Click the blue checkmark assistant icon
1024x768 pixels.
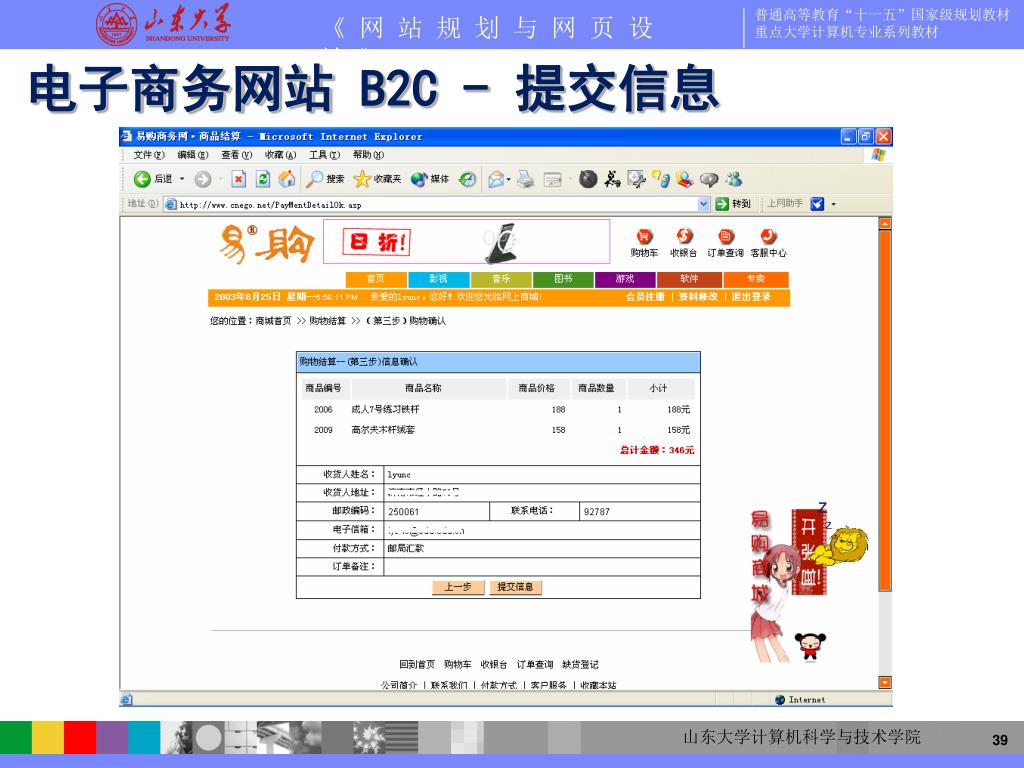[817, 204]
